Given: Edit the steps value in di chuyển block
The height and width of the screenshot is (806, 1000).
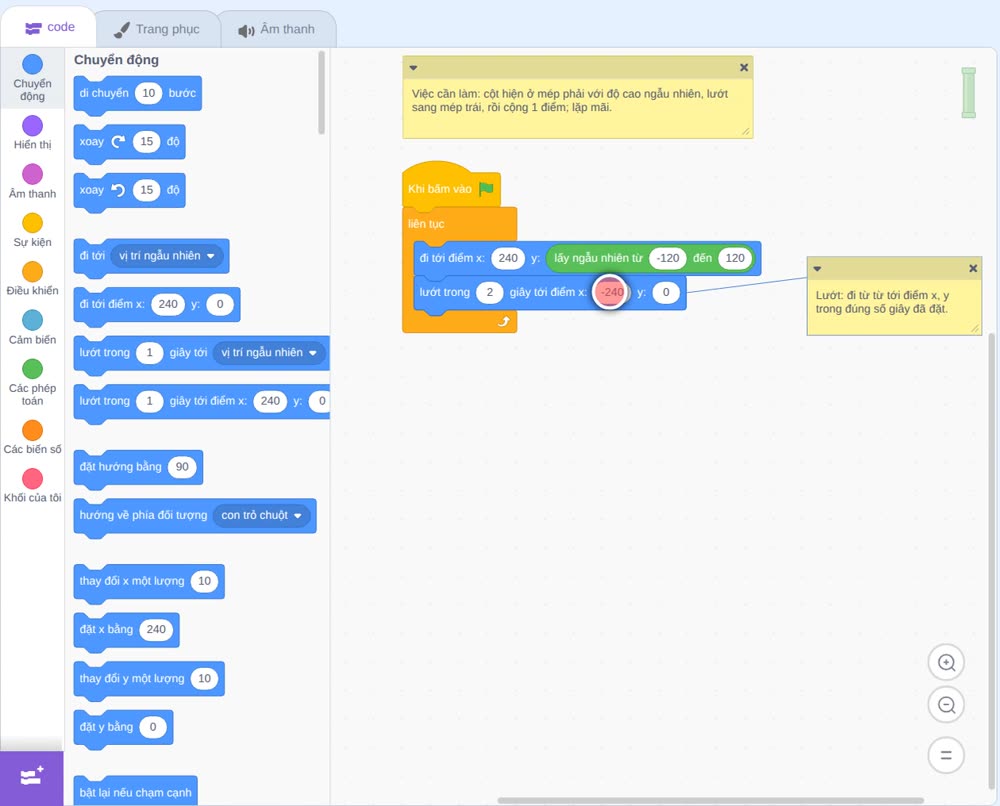Looking at the screenshot, I should tap(149, 93).
